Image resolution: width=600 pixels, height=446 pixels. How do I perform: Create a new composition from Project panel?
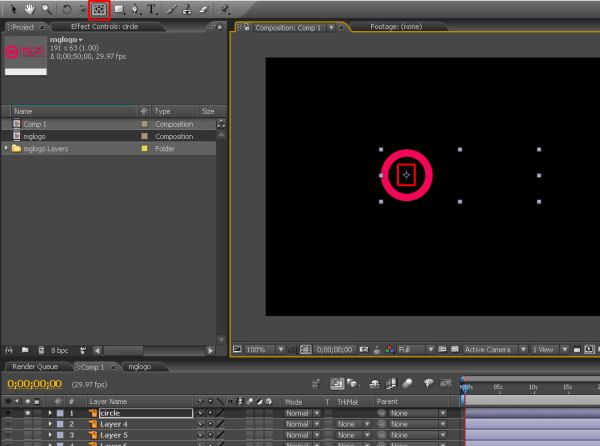[x=41, y=350]
